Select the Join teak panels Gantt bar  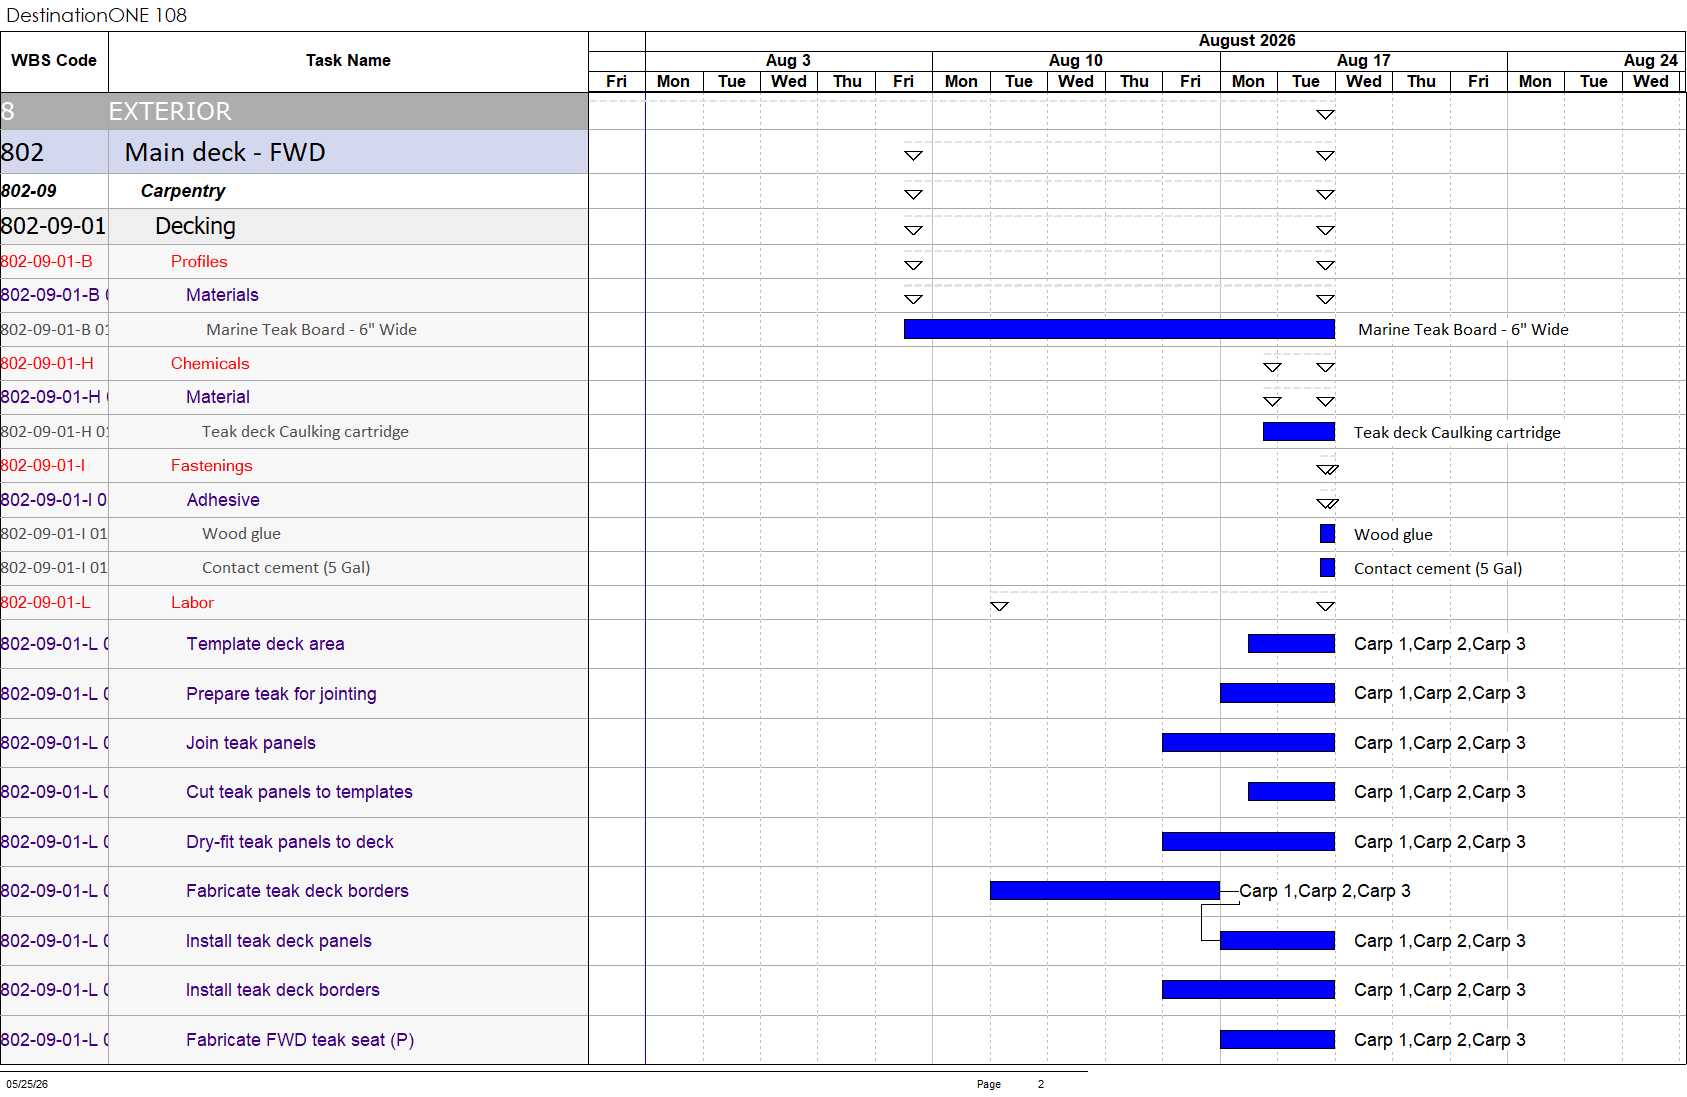point(1248,742)
